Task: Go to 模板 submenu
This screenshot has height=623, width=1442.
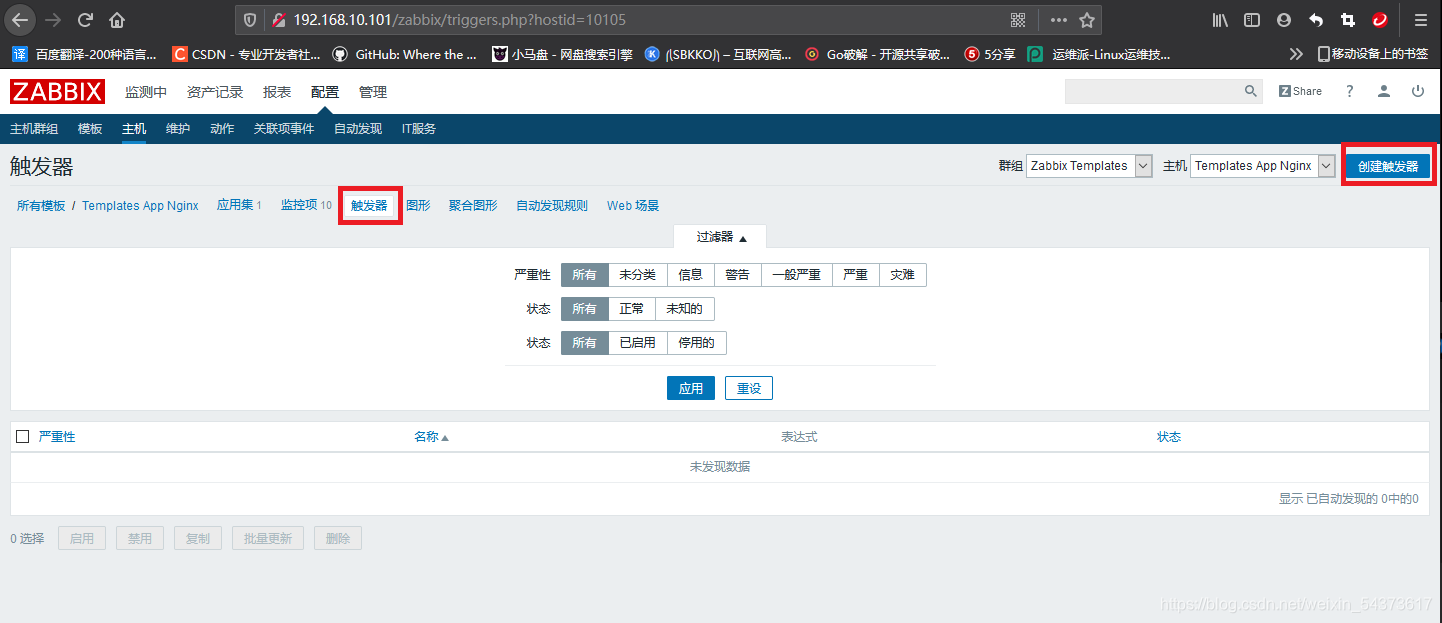Action: coord(90,129)
